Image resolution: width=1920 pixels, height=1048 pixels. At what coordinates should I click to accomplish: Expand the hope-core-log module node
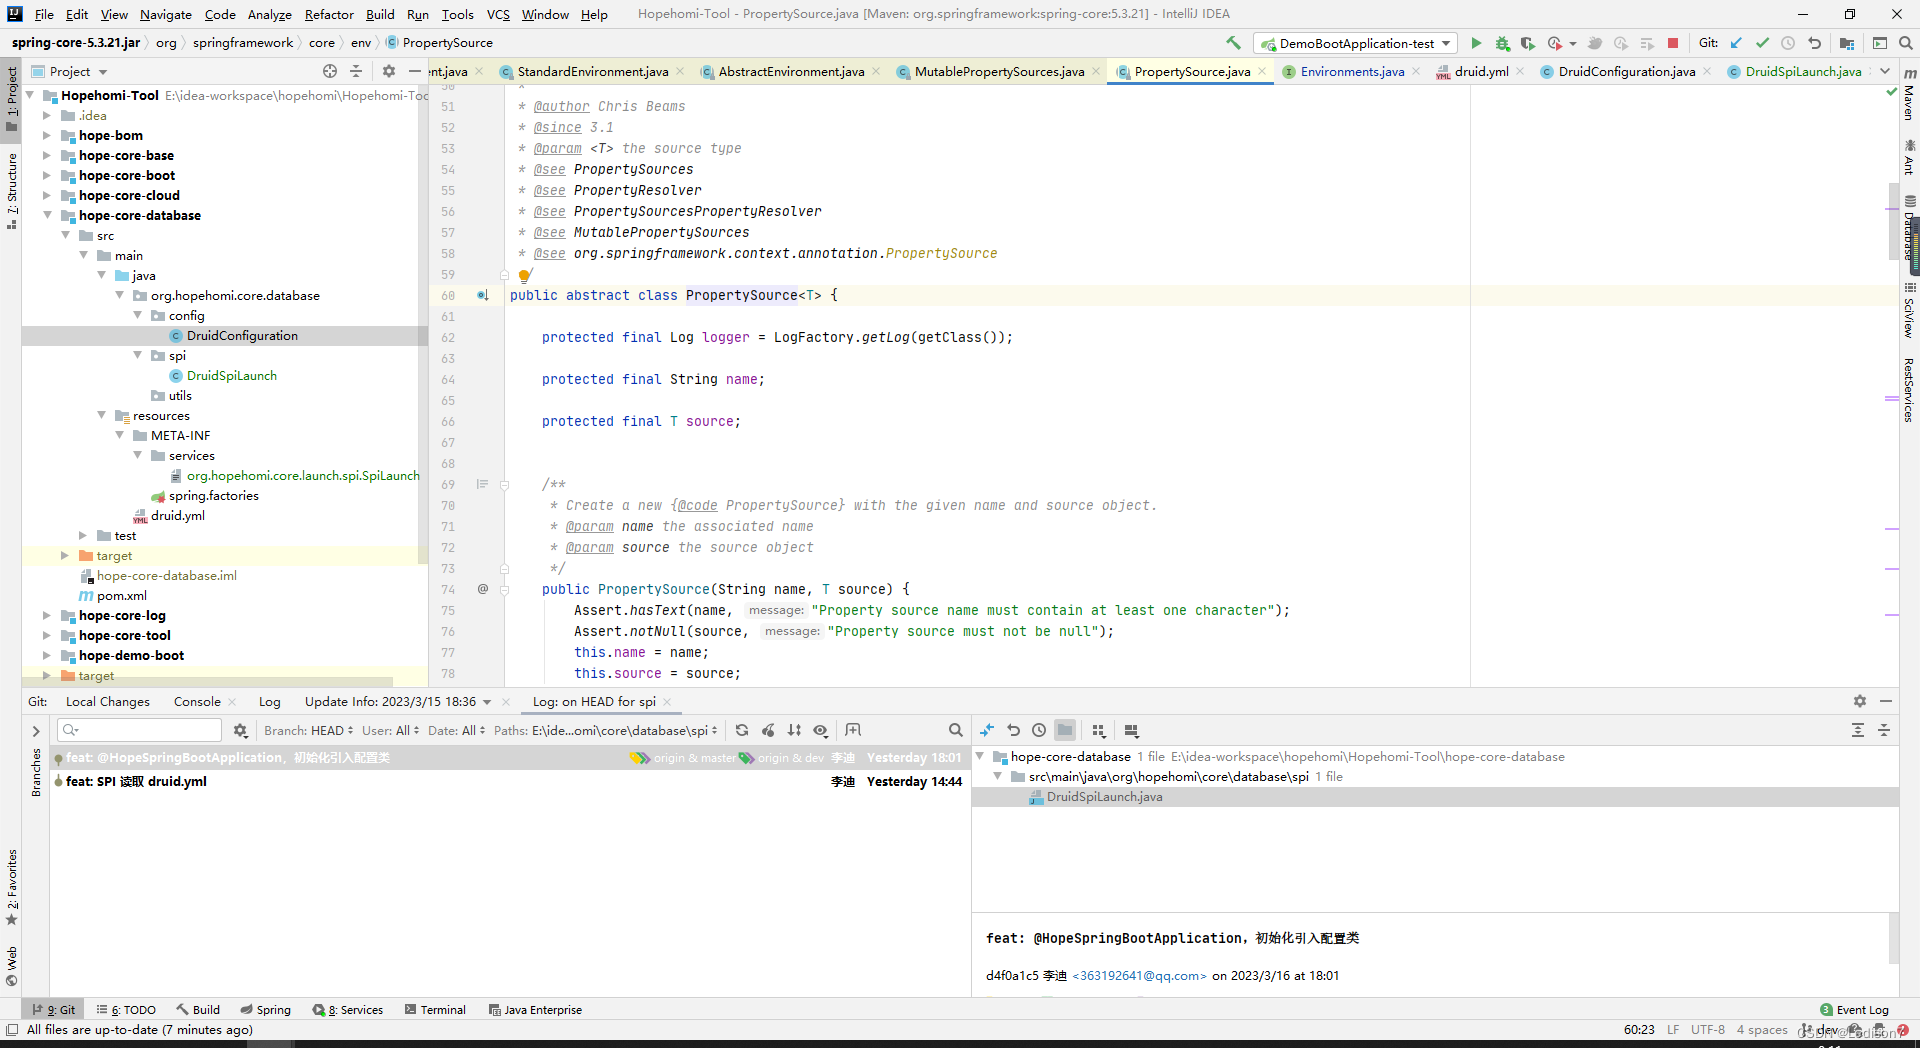click(46, 615)
